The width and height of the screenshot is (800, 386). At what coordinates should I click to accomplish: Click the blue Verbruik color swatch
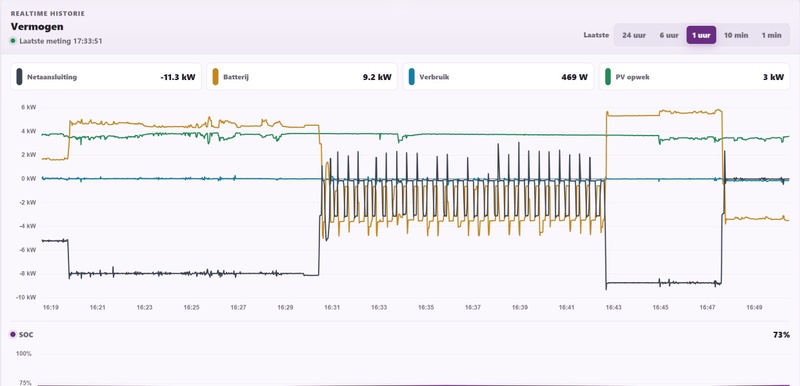tap(411, 77)
